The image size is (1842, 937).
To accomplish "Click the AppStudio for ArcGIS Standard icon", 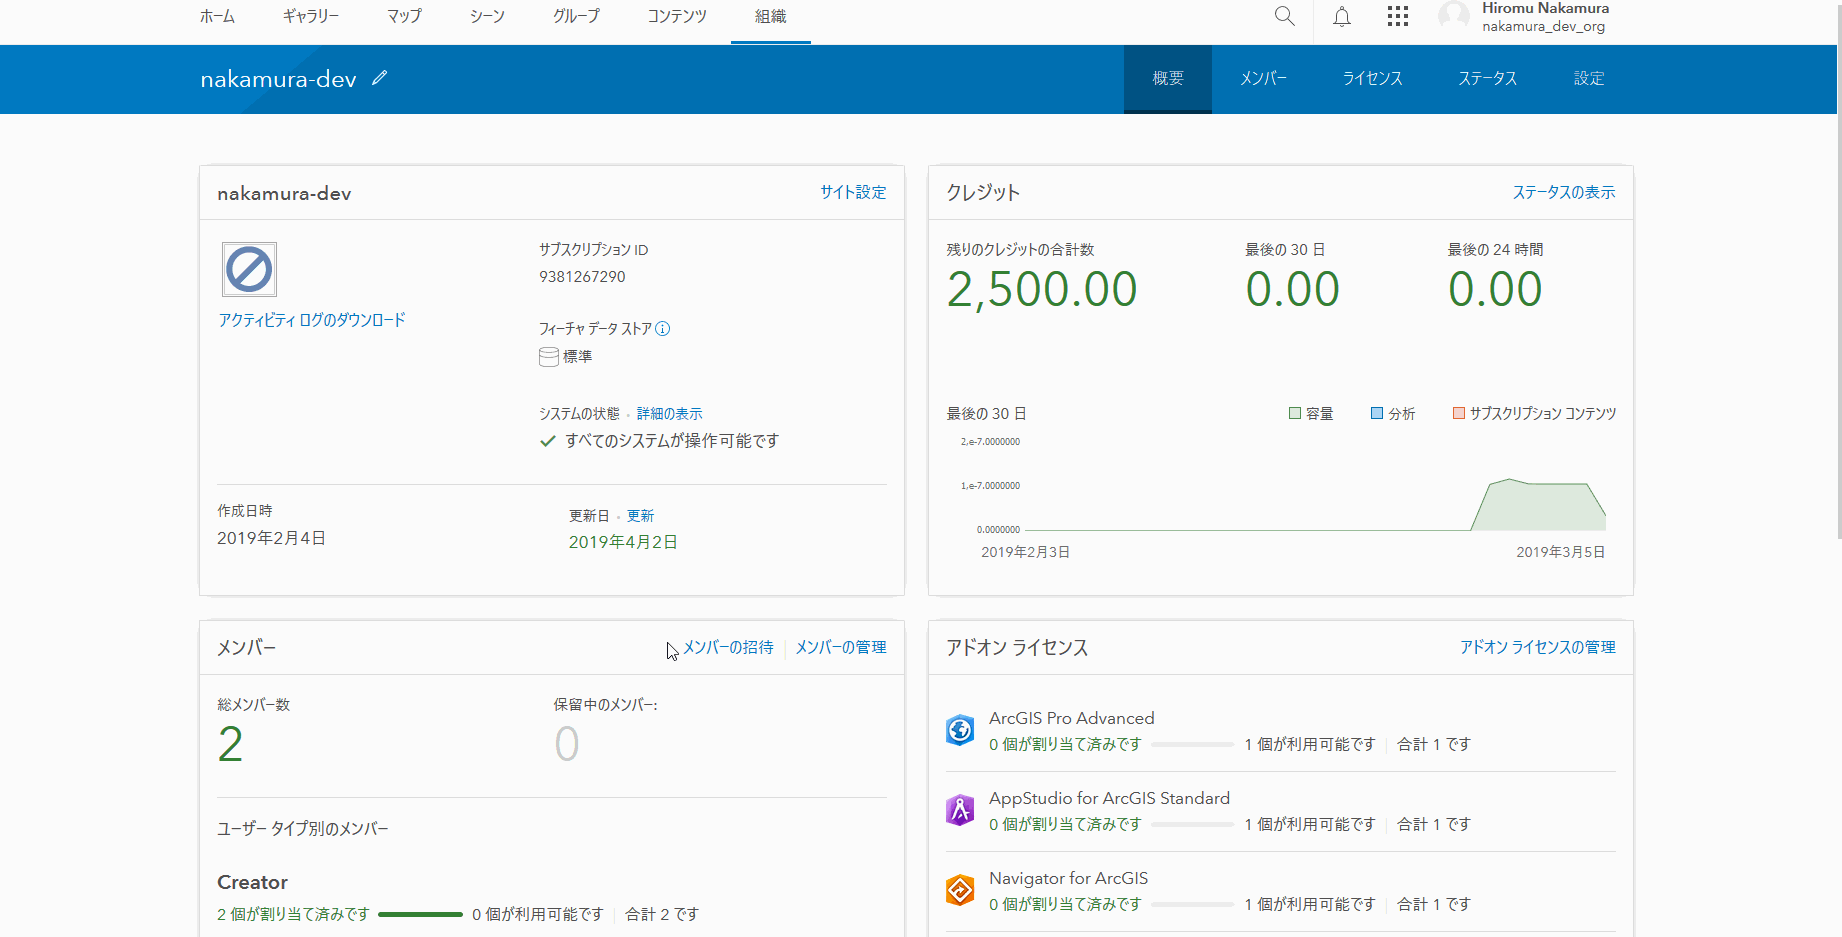I will pos(960,810).
